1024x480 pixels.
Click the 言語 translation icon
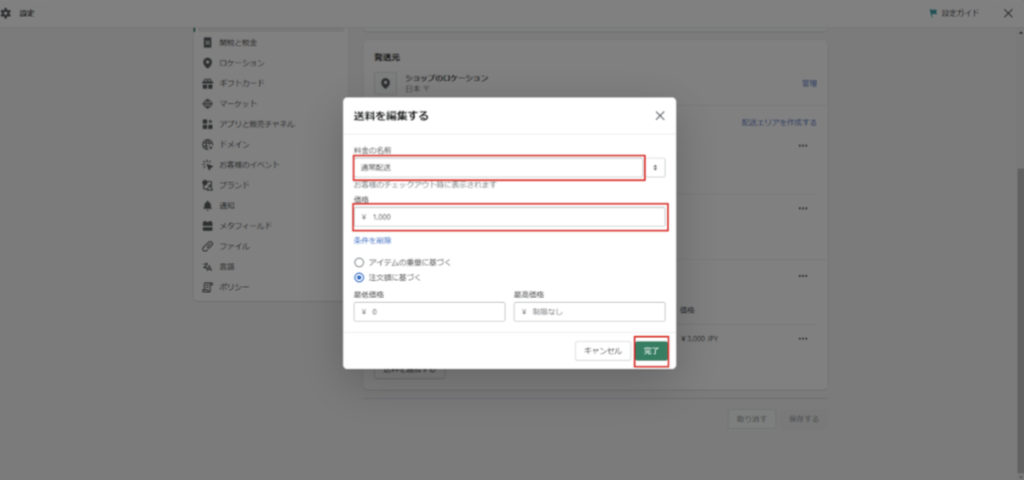click(208, 267)
